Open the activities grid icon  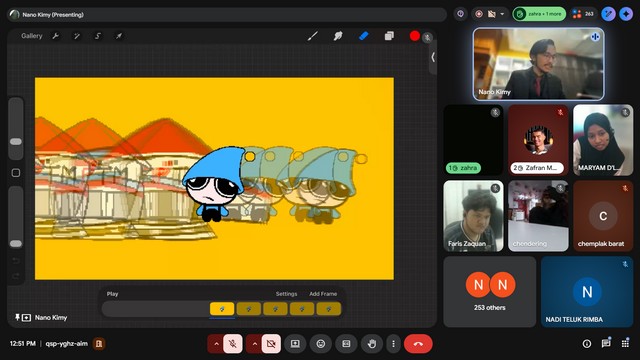point(625,344)
